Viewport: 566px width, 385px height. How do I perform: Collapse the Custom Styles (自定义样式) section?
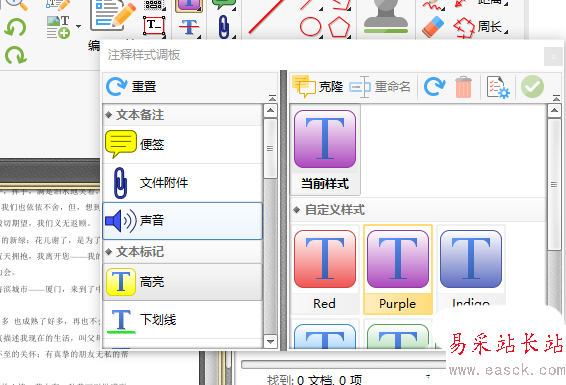[x=297, y=210]
